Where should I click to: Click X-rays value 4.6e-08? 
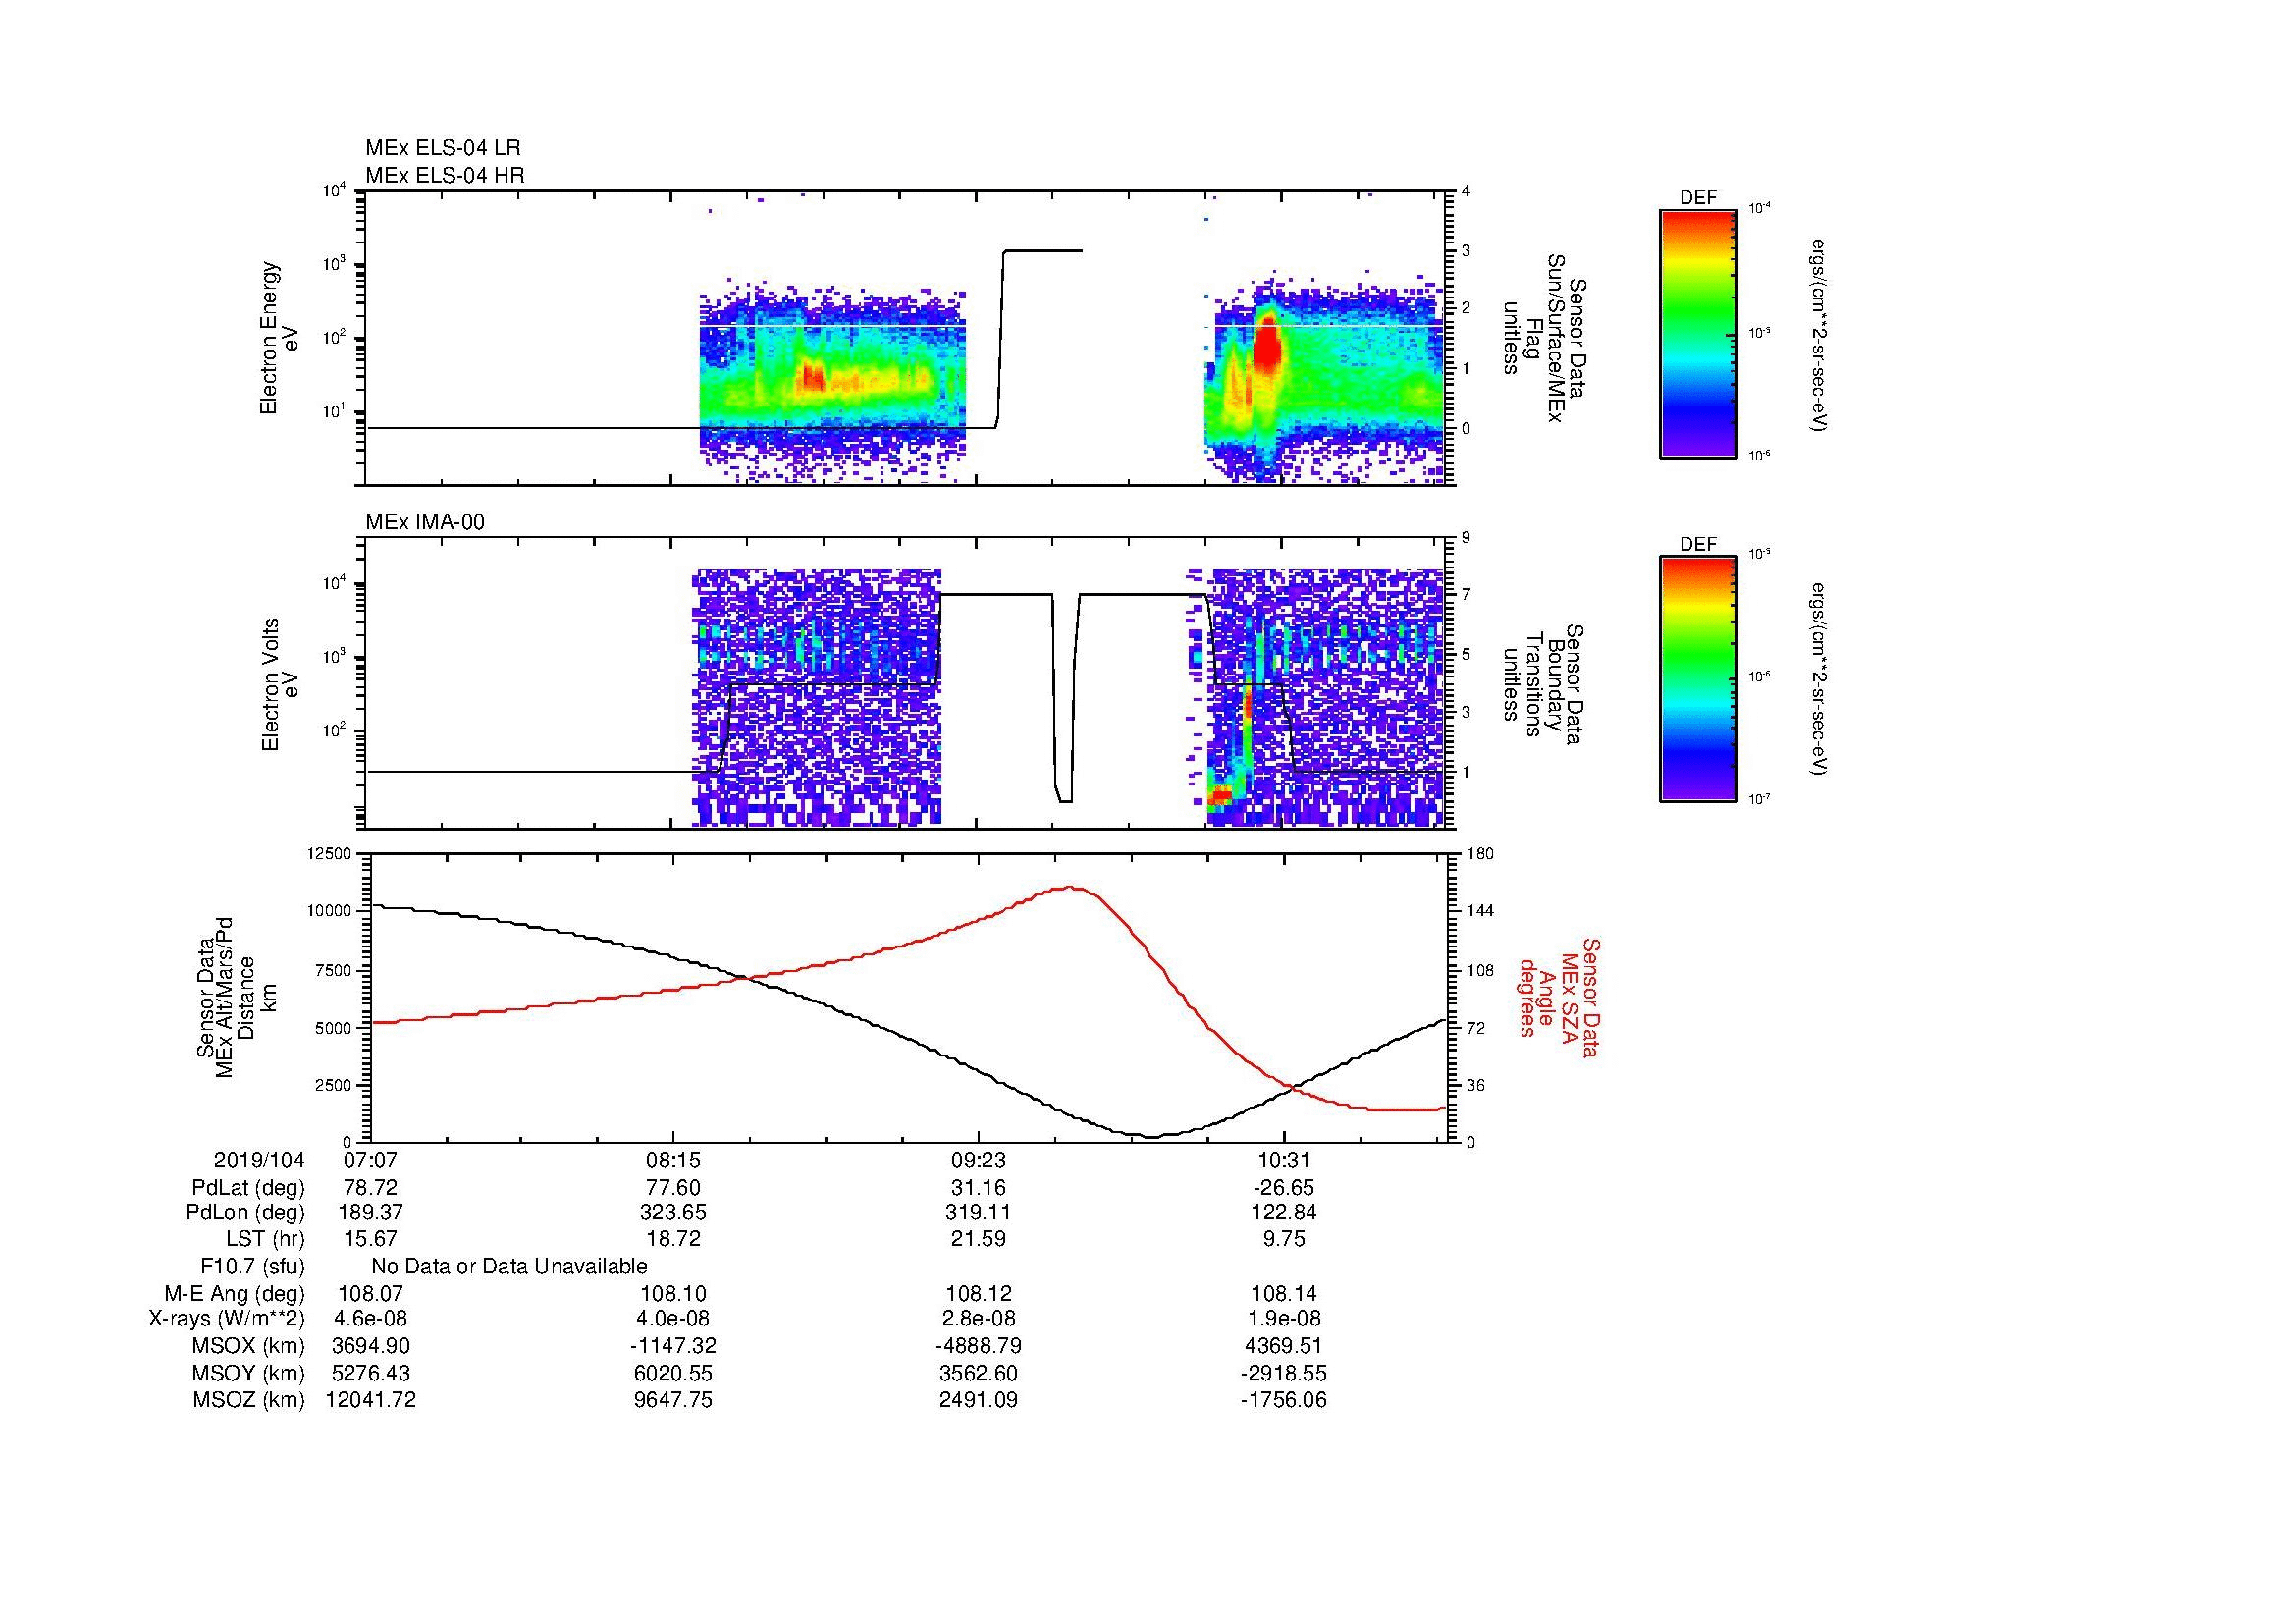[x=370, y=1319]
